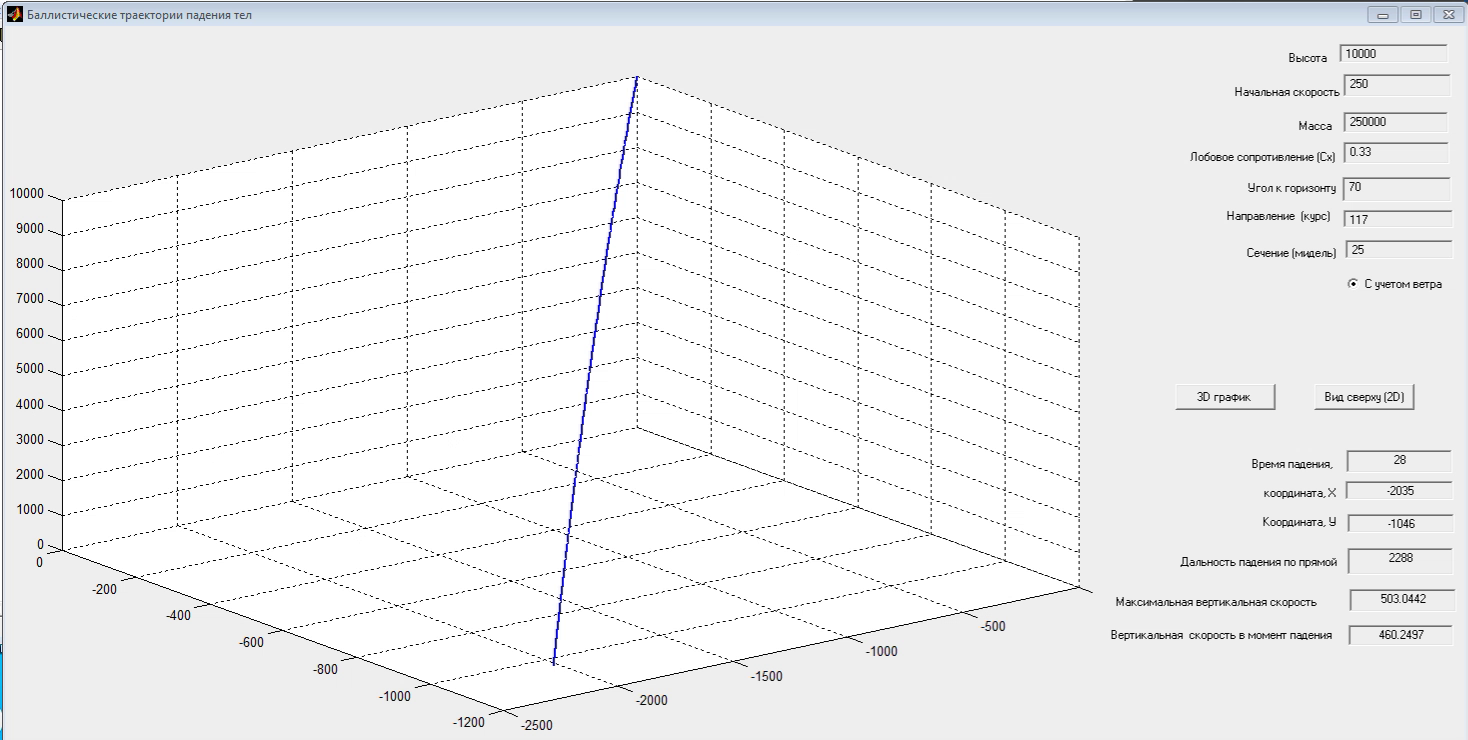1468x740 pixels.
Task: Click the 'Вид сверху (2D)' button
Action: point(1364,397)
